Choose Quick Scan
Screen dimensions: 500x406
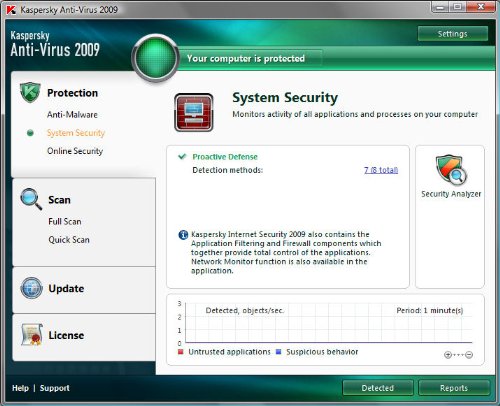click(x=69, y=240)
